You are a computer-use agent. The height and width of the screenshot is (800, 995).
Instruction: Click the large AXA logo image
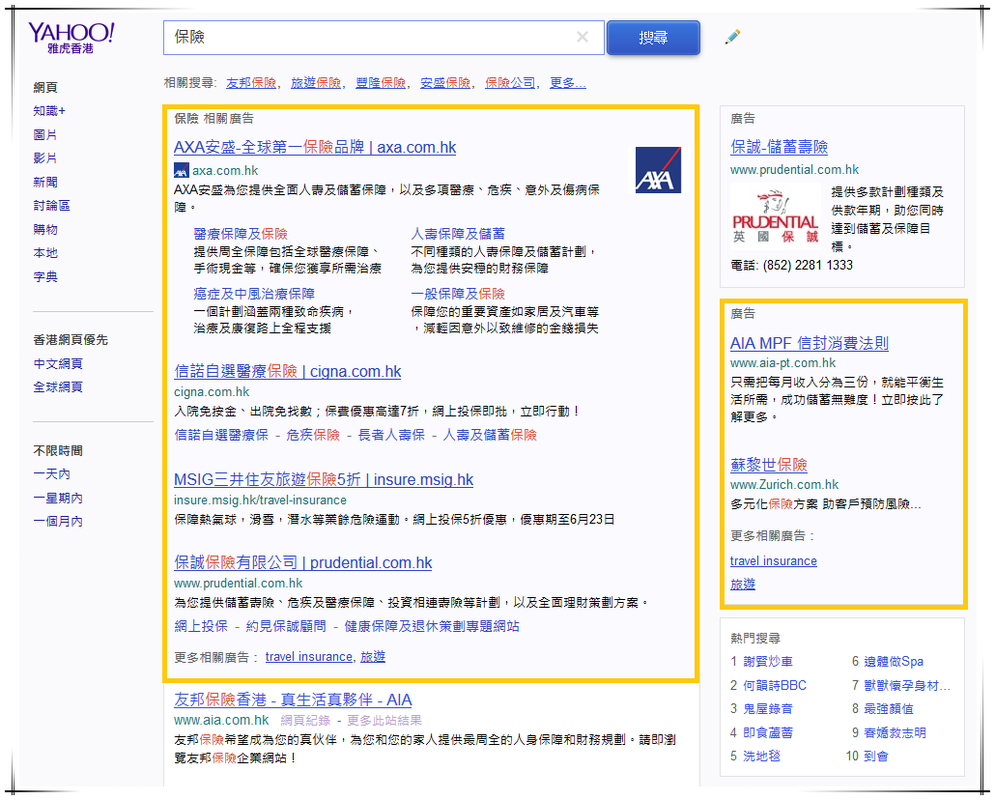pos(658,169)
